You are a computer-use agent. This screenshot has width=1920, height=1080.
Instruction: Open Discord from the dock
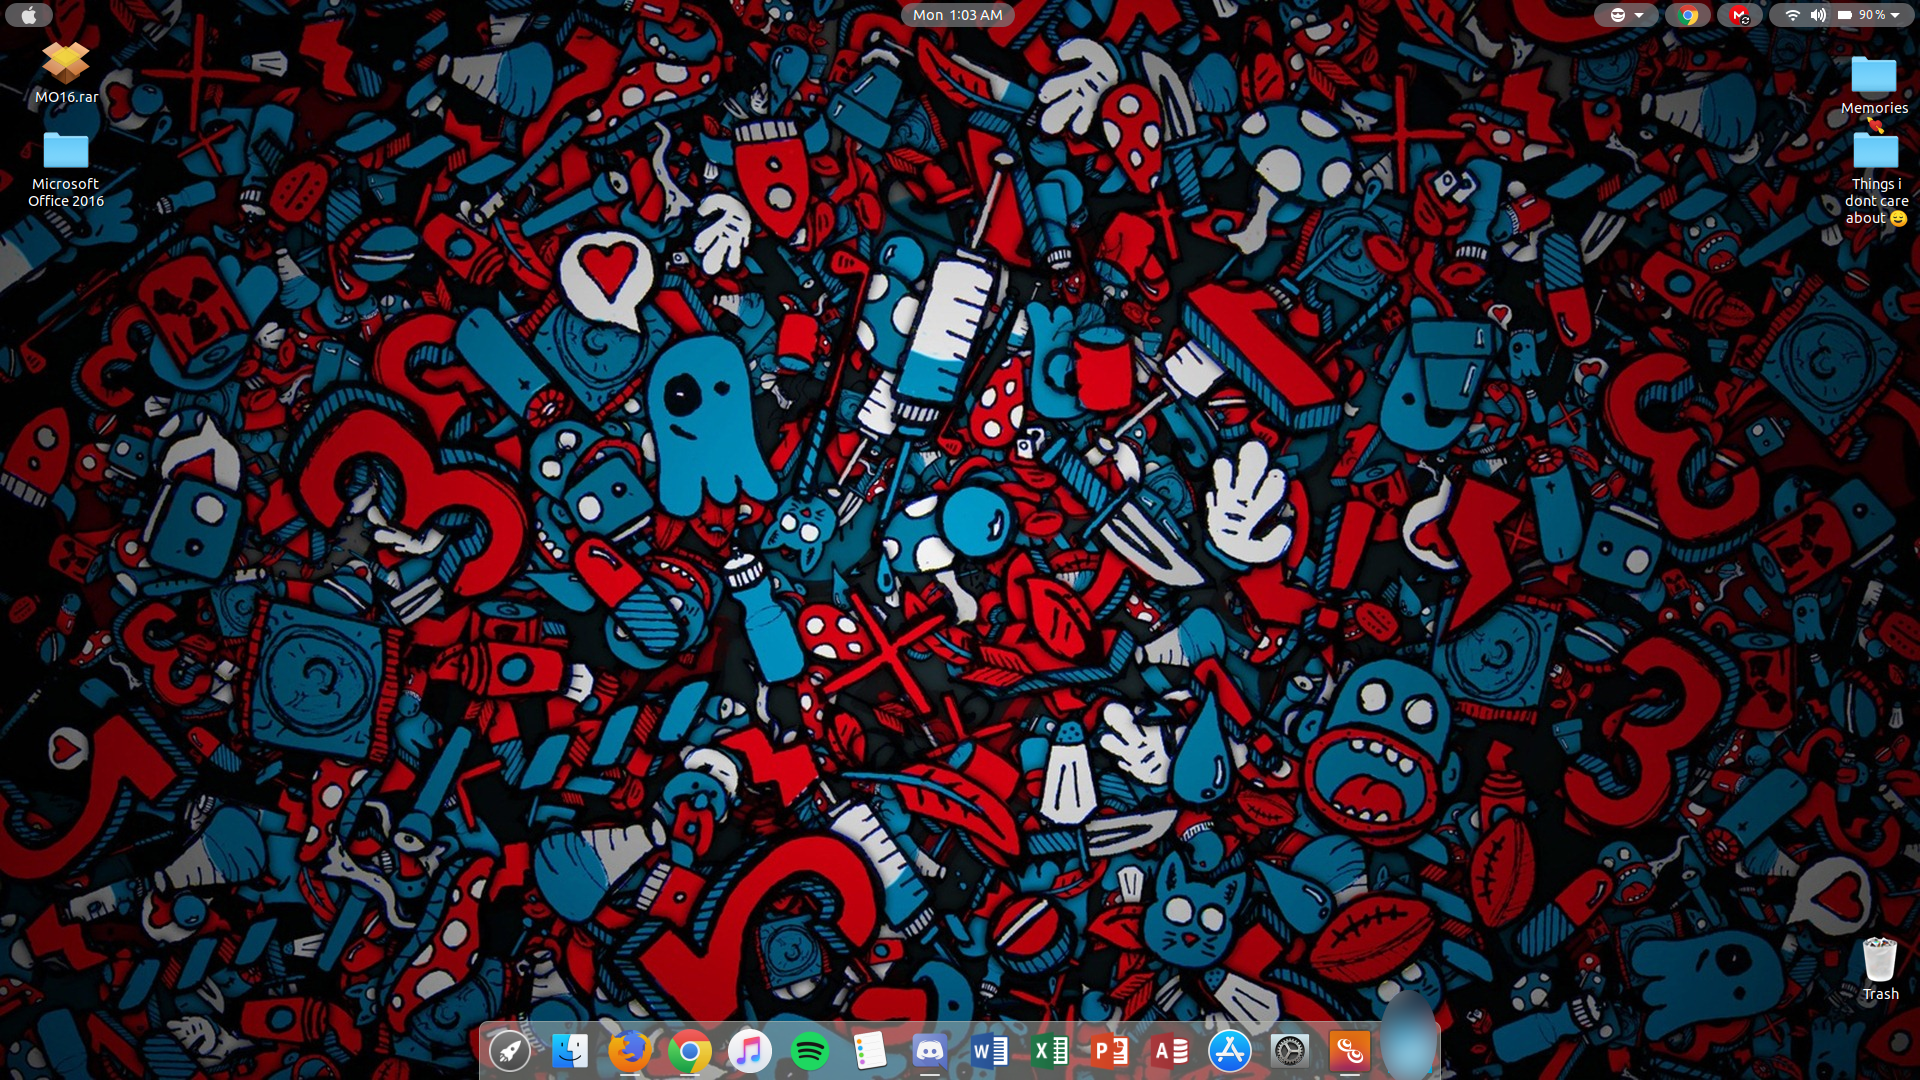coord(930,1051)
